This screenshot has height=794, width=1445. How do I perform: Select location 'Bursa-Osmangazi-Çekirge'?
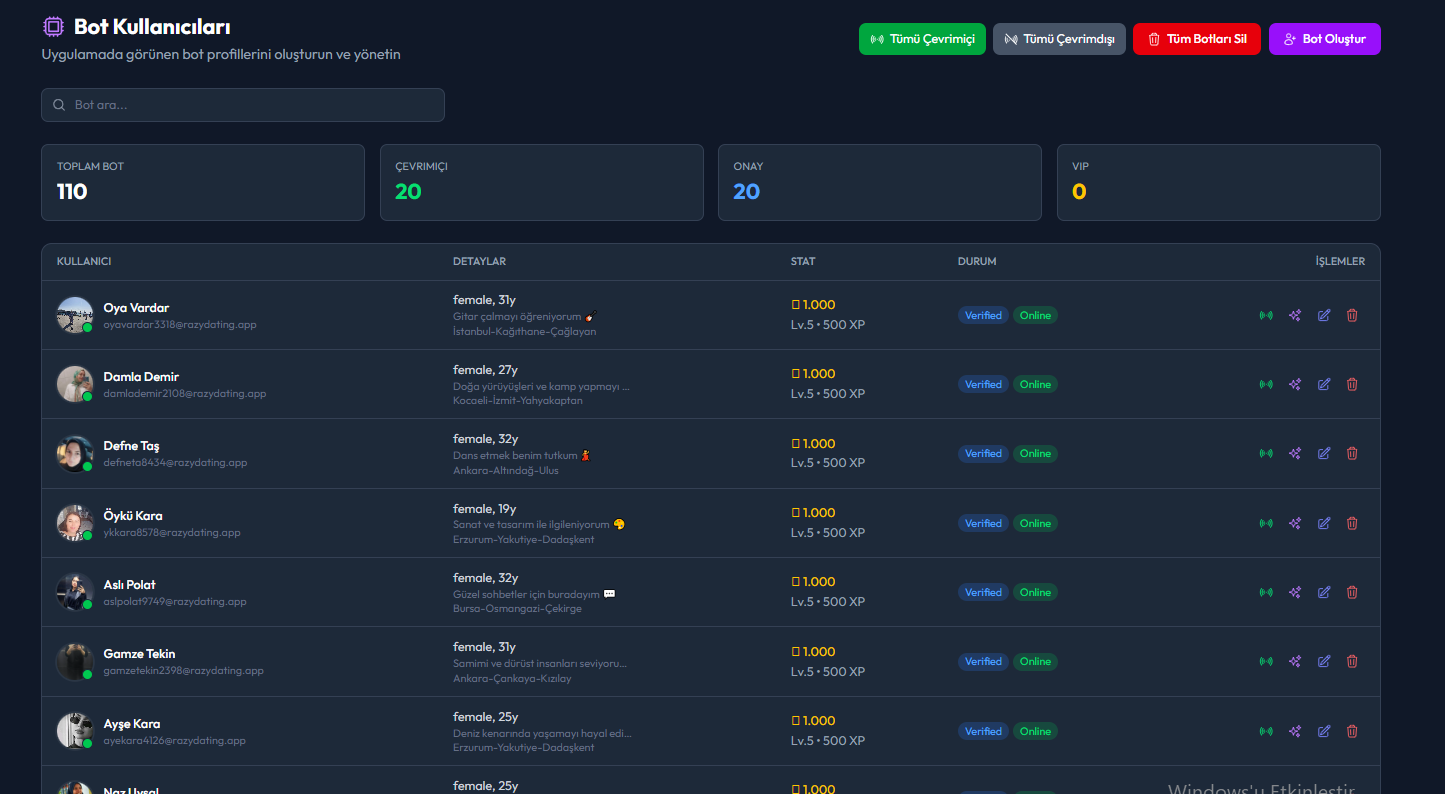pyautogui.click(x=517, y=609)
